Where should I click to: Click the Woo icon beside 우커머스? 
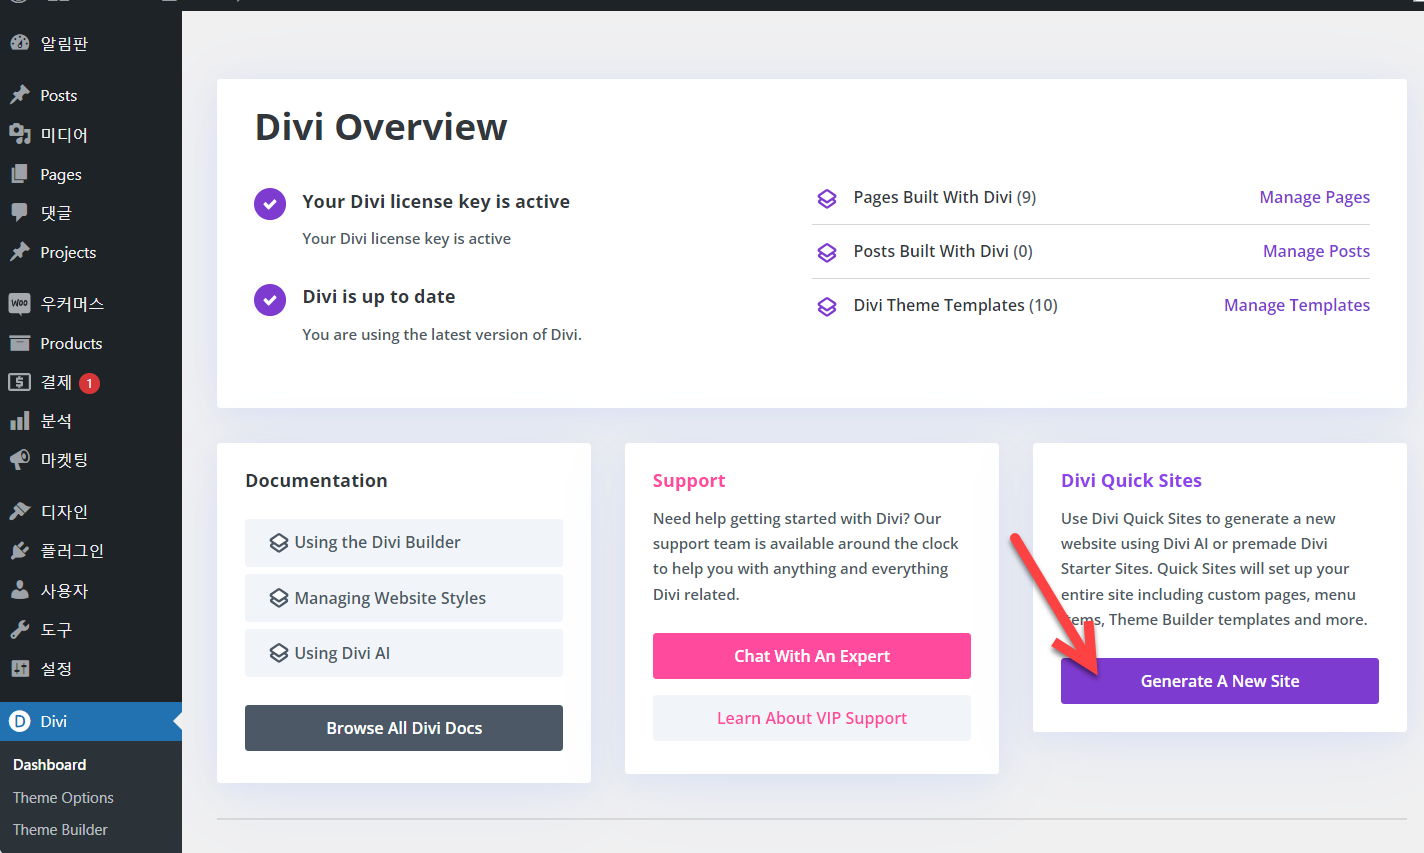20,303
